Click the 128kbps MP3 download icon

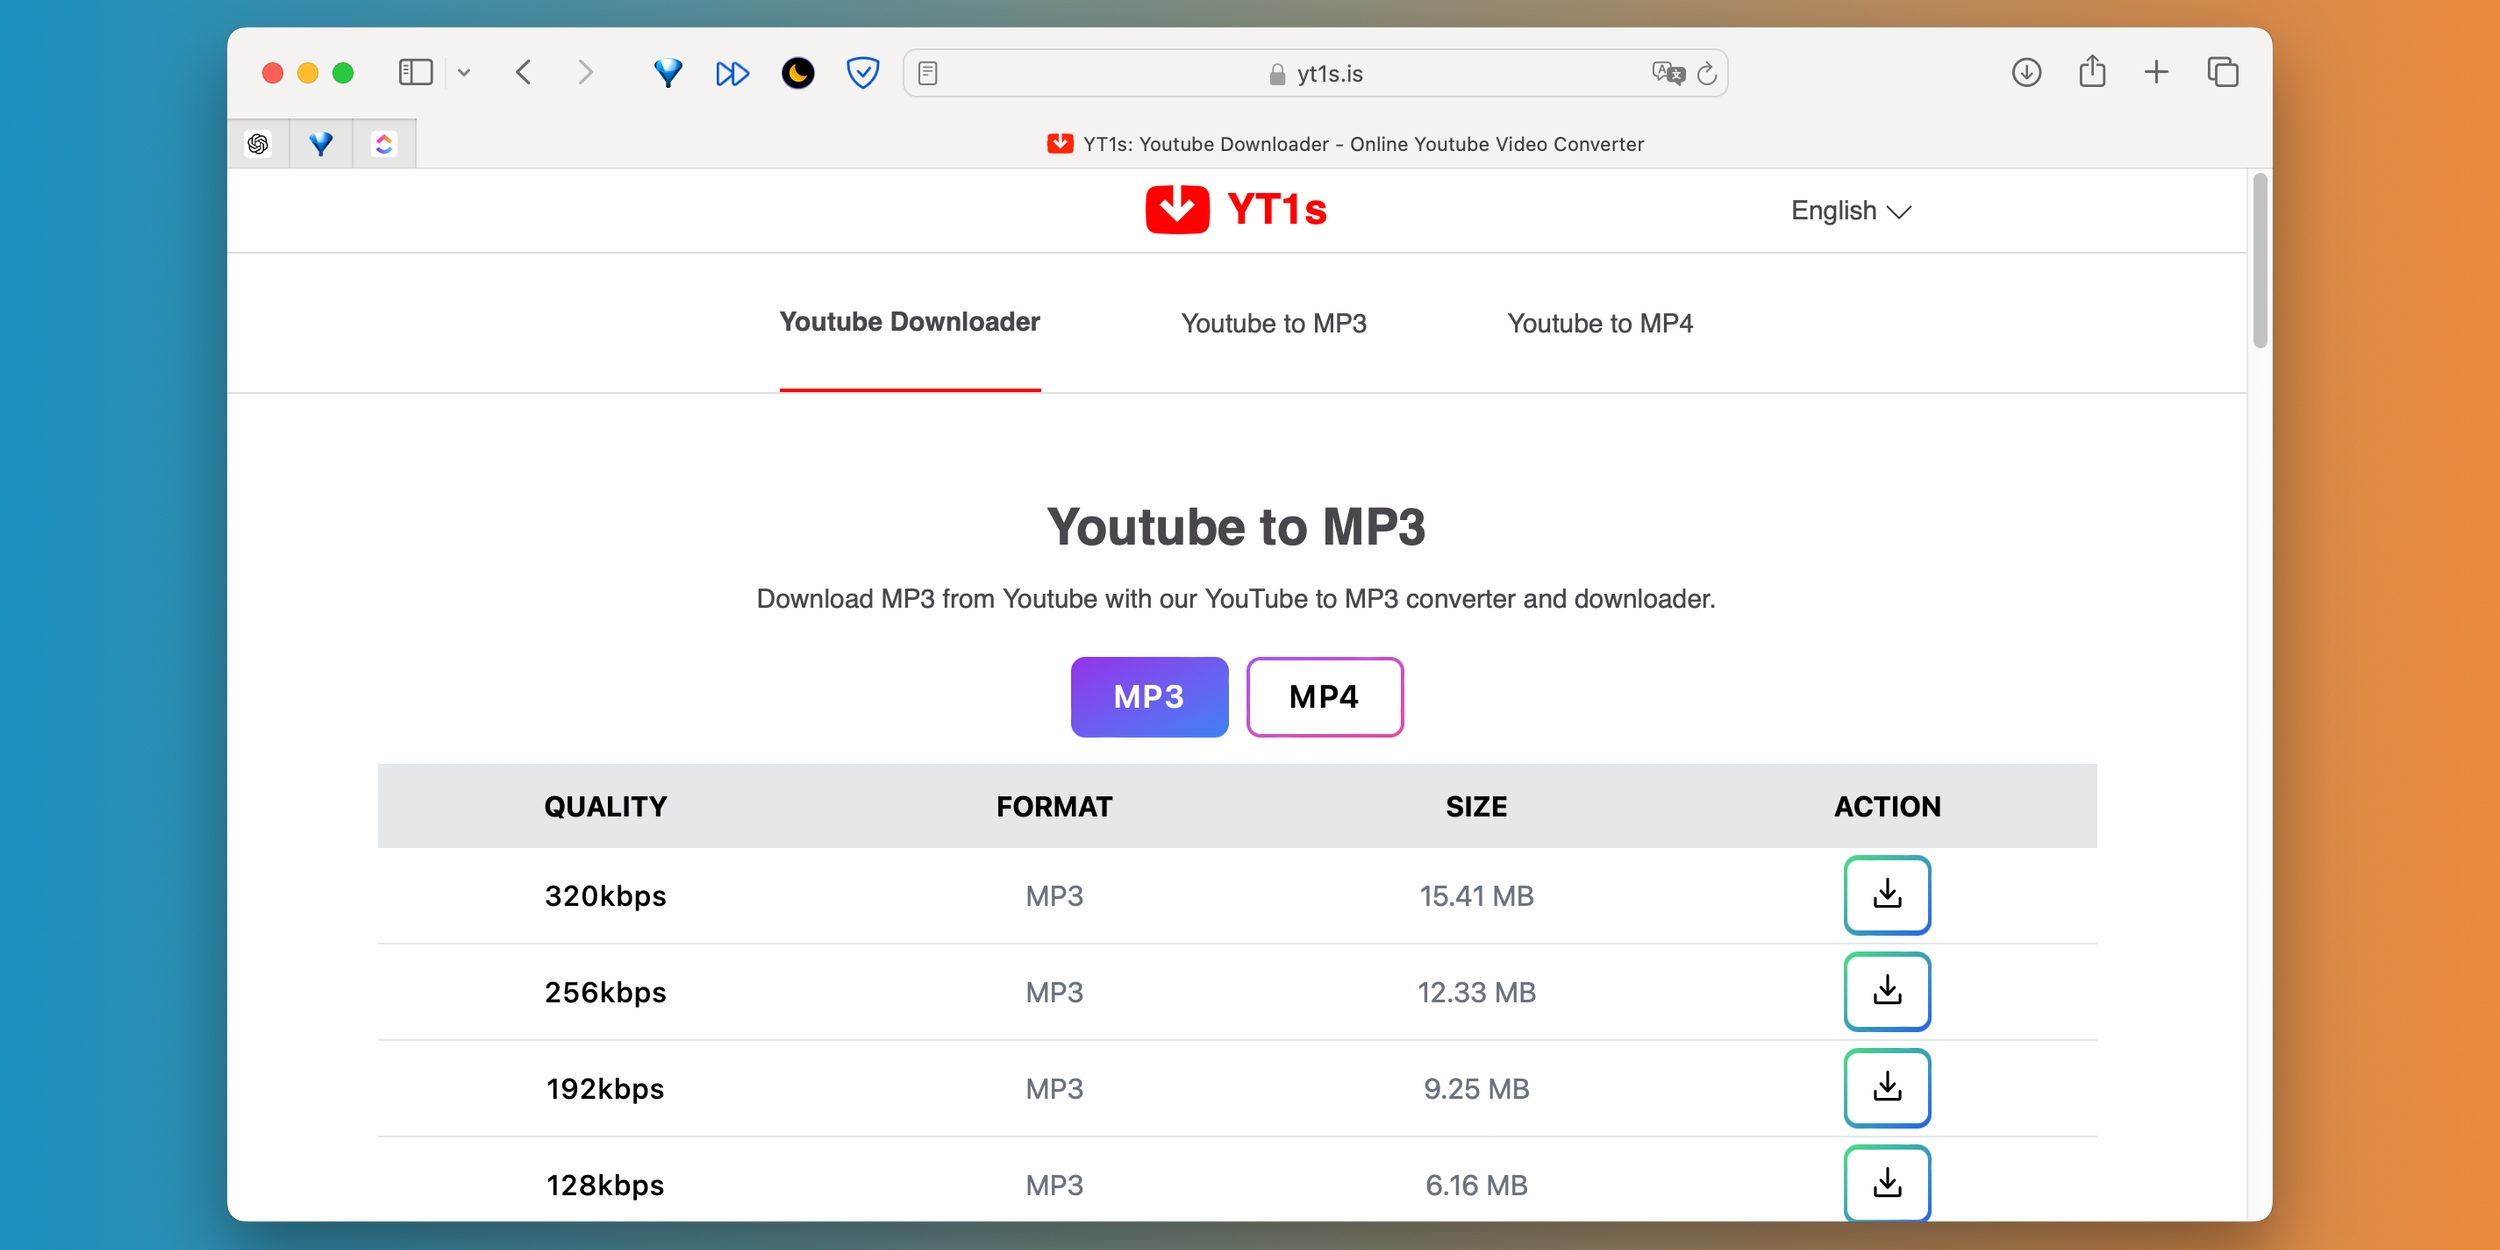(1888, 1185)
